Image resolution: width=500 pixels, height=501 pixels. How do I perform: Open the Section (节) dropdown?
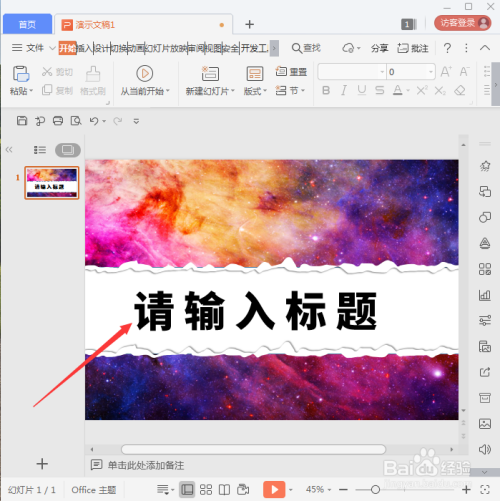[290, 90]
